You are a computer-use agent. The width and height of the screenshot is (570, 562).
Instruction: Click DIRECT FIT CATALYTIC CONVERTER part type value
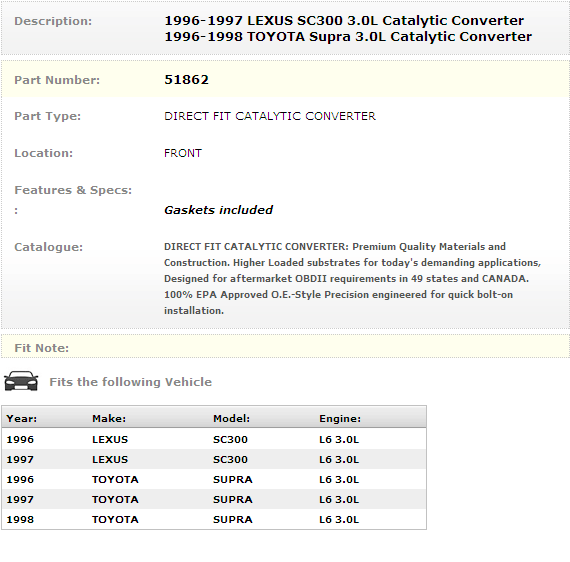[270, 116]
